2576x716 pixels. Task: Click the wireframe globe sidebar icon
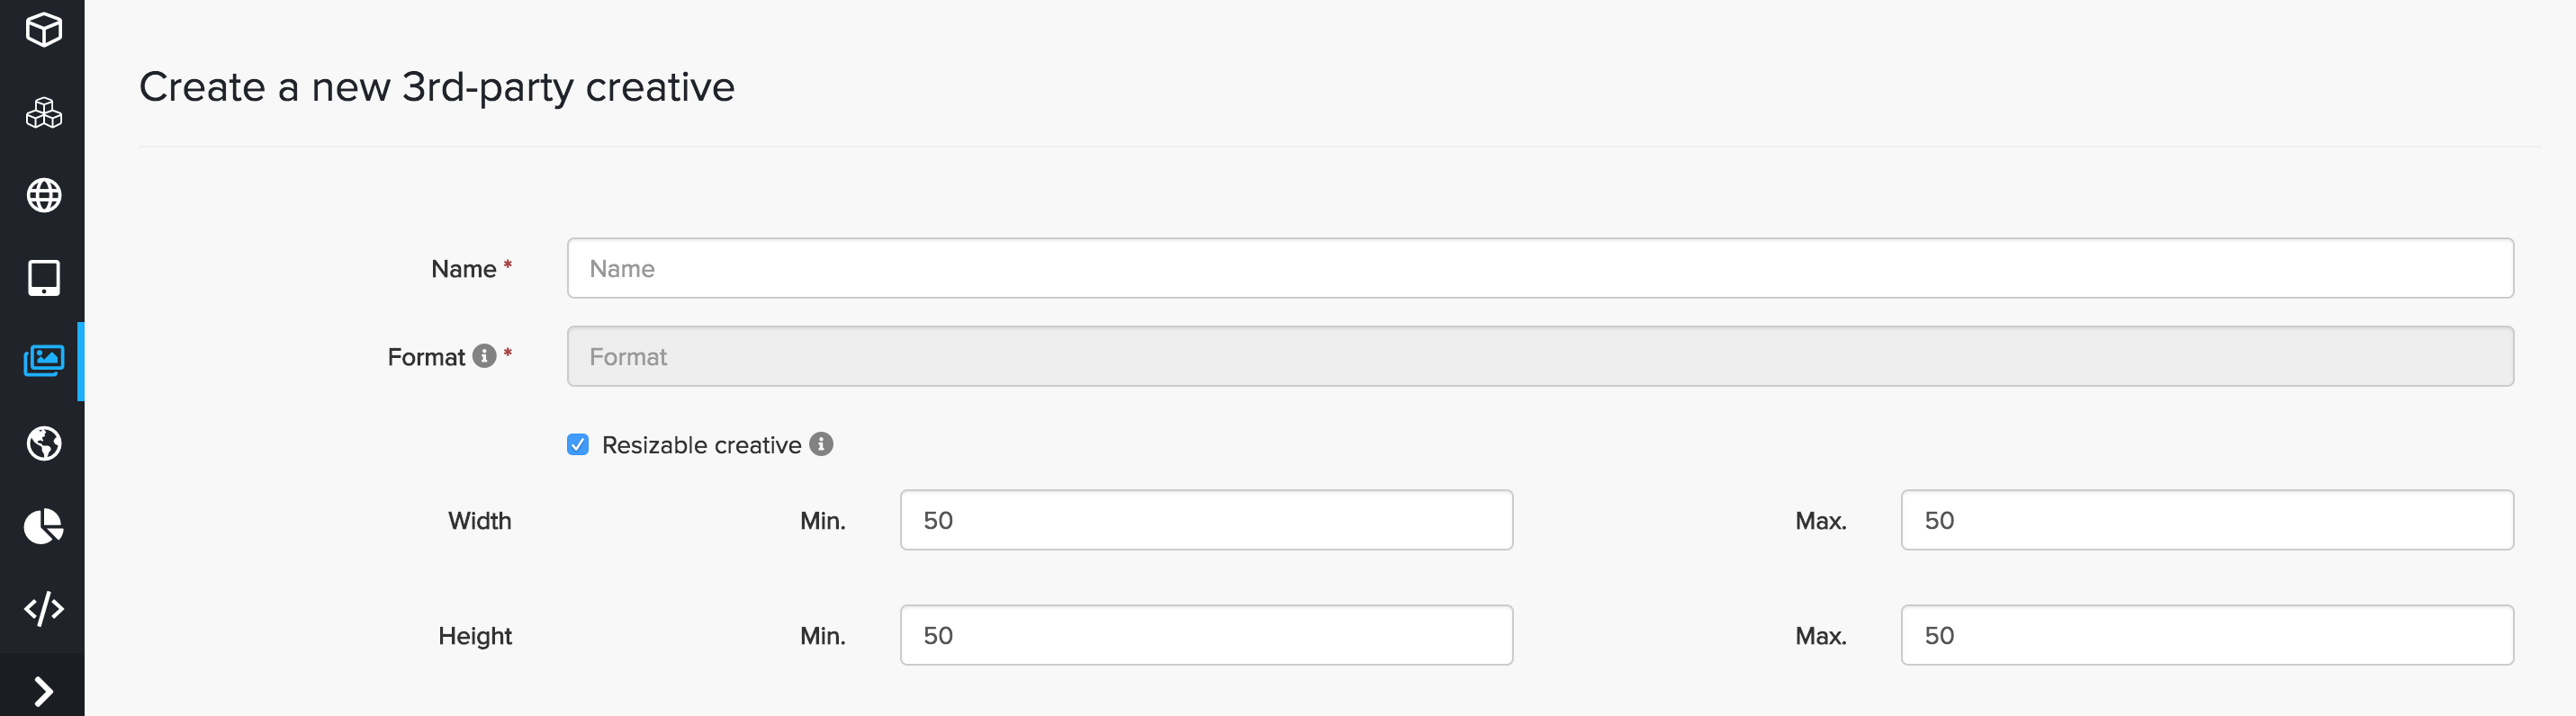43,195
